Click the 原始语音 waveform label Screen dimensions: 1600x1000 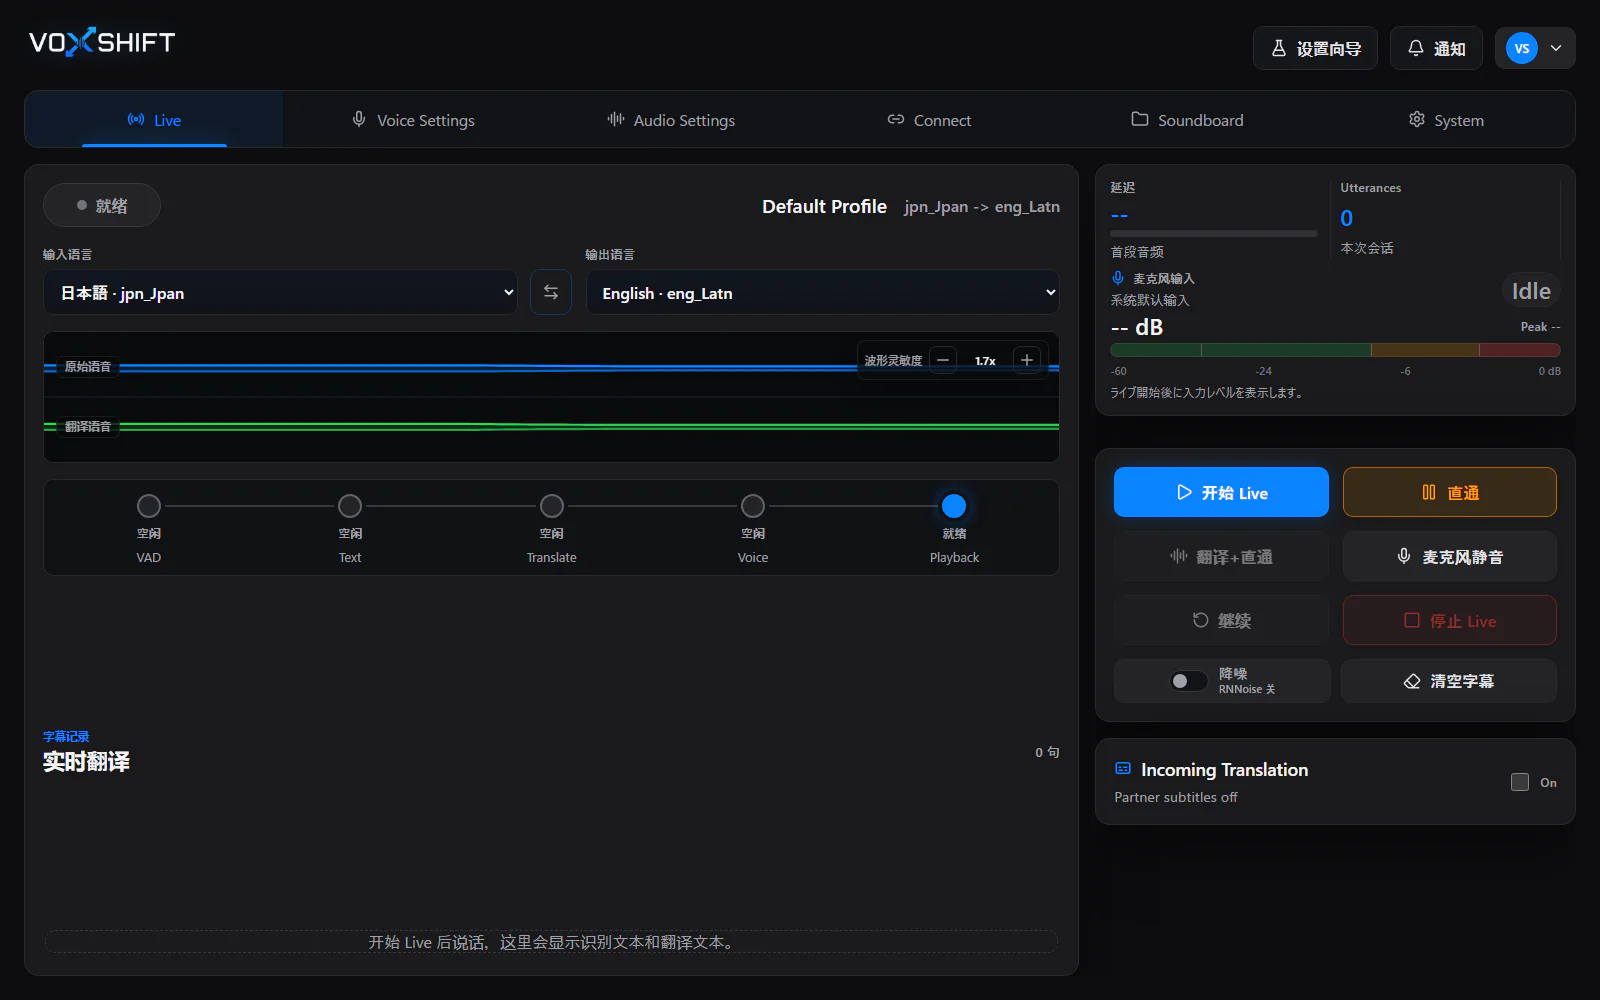[x=88, y=367]
